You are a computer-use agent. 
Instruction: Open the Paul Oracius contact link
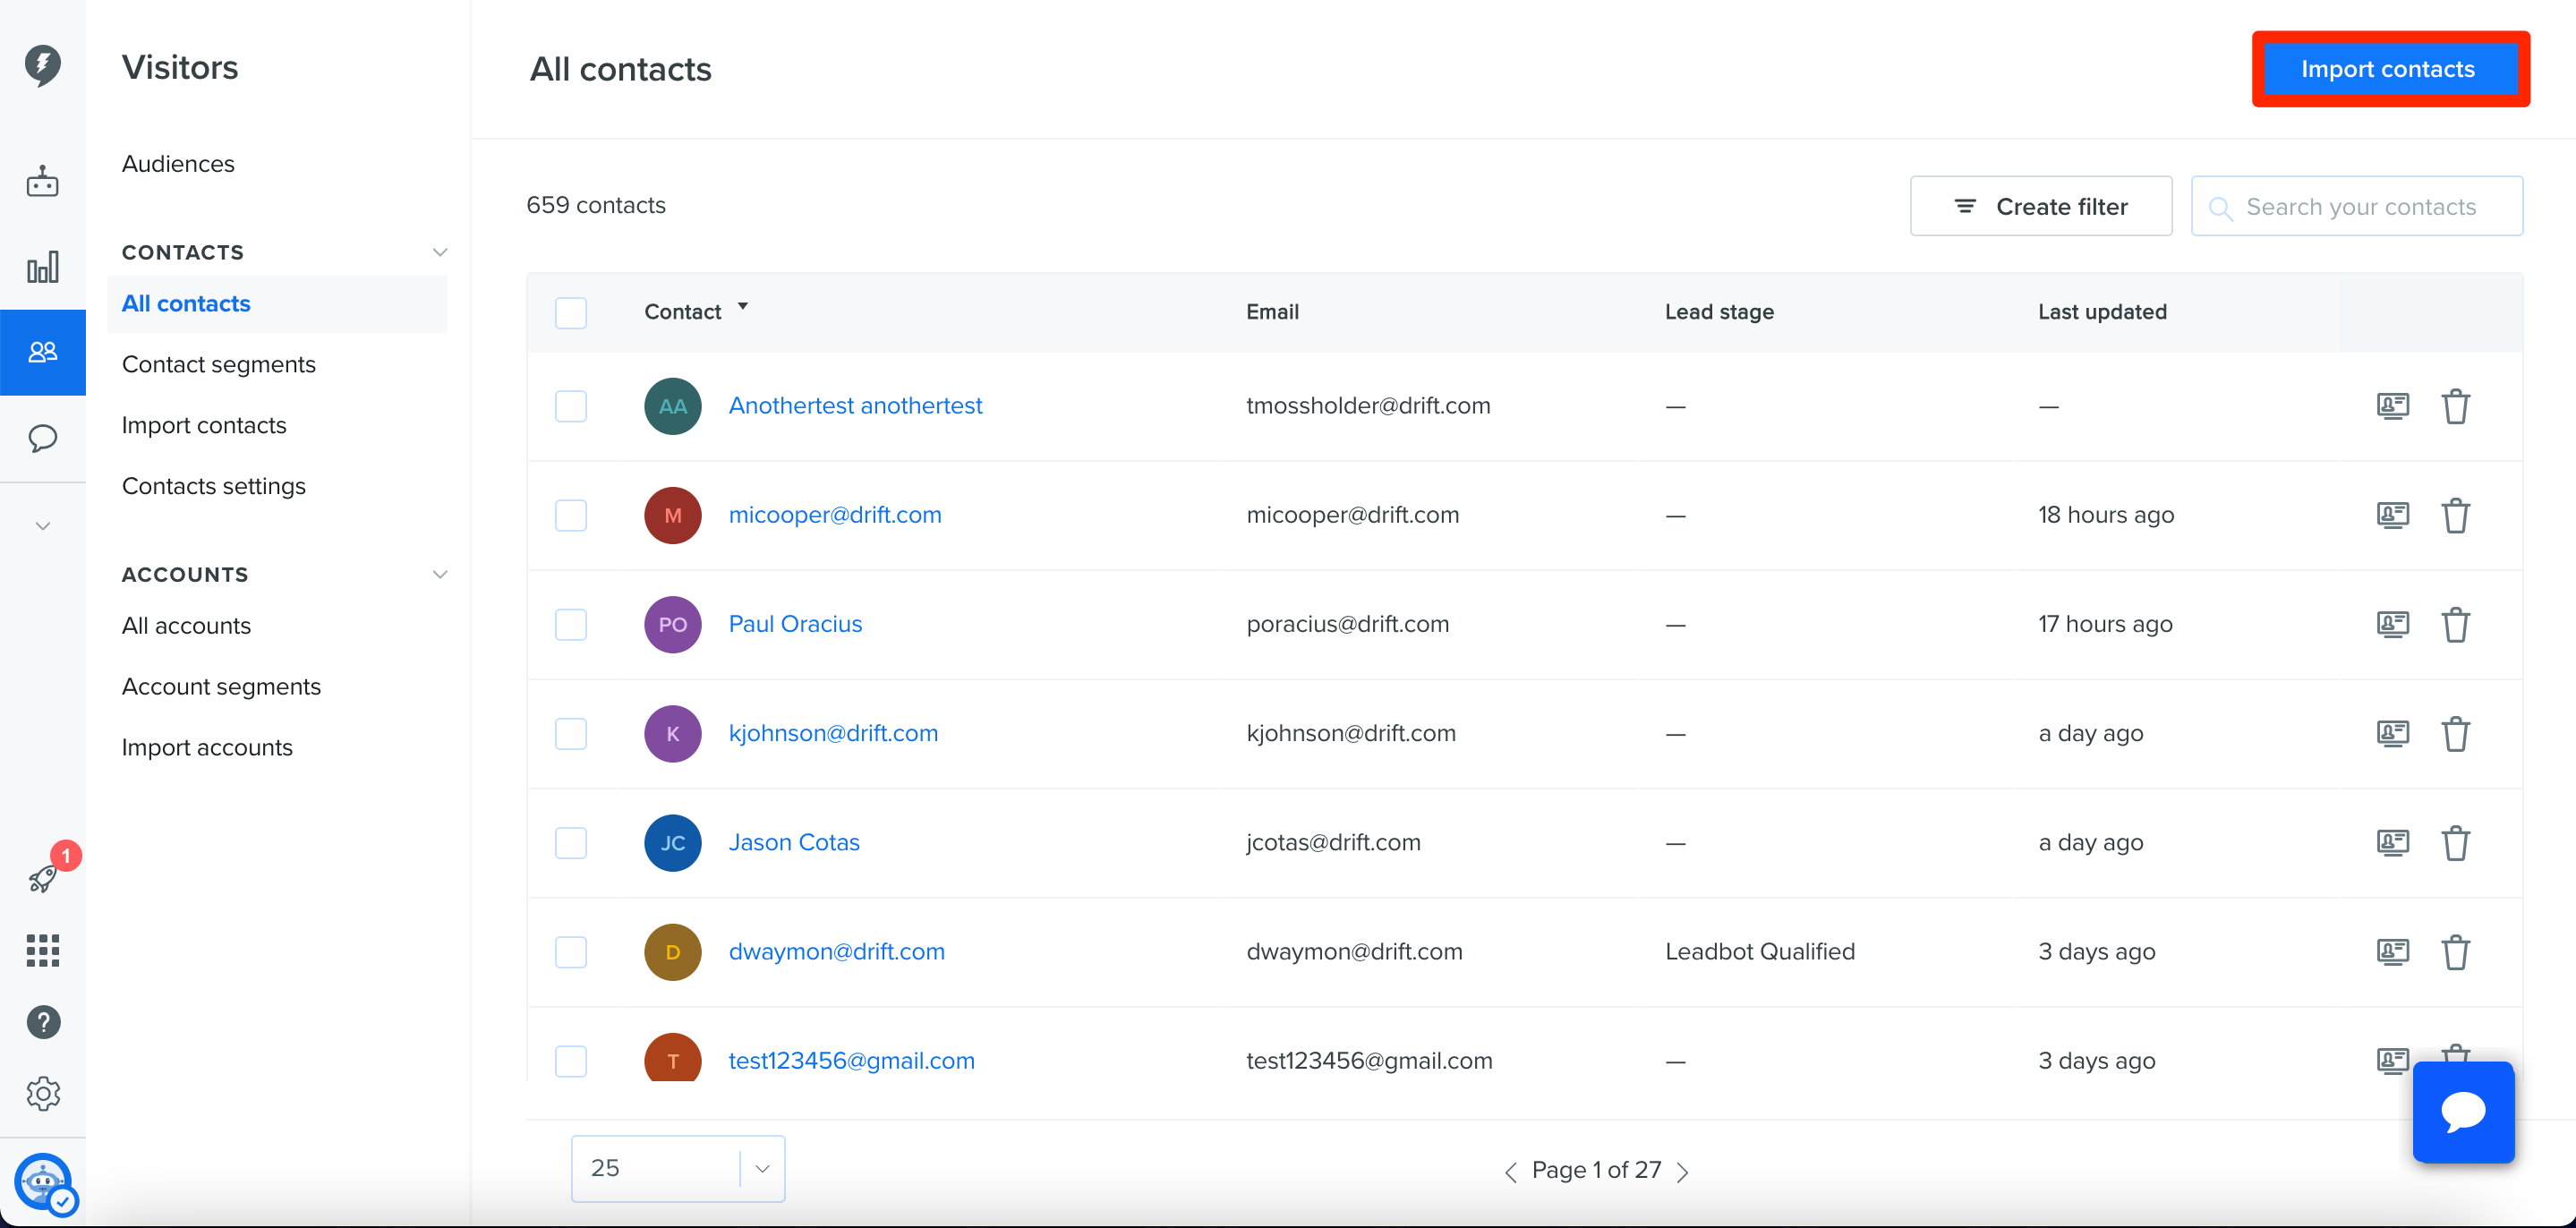click(x=795, y=624)
